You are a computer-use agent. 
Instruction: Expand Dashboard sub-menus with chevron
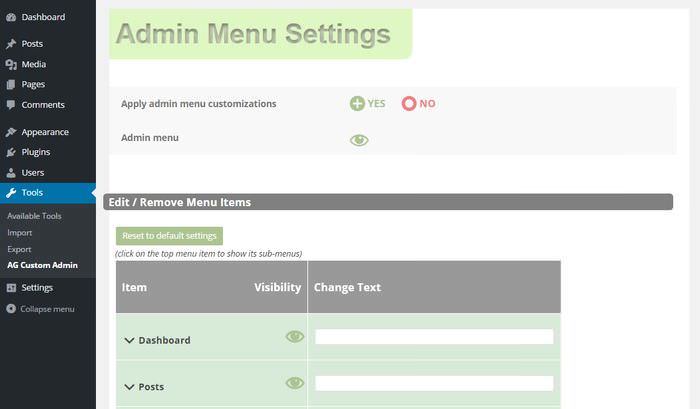point(129,341)
